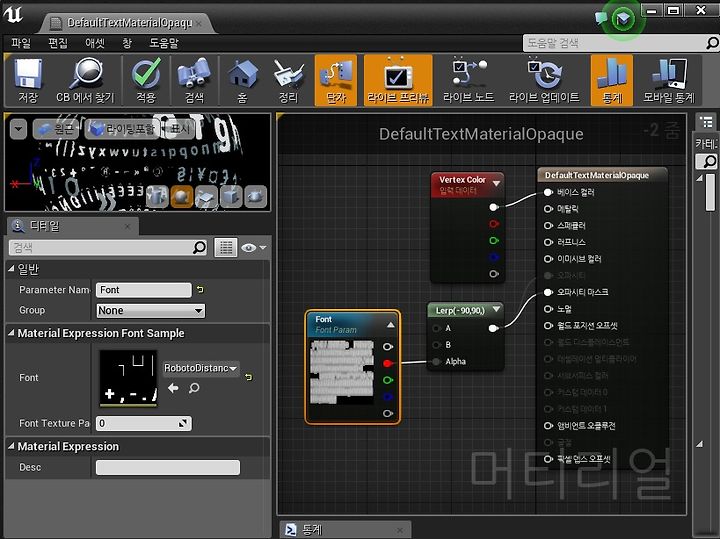Collapse the Vertex Color node arrow
Screen dimensions: 720x539
(x=496, y=183)
